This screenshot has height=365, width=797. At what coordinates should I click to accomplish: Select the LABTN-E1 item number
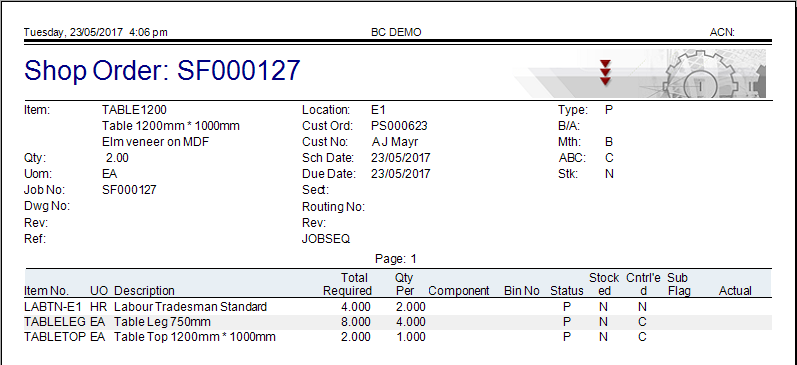point(53,307)
